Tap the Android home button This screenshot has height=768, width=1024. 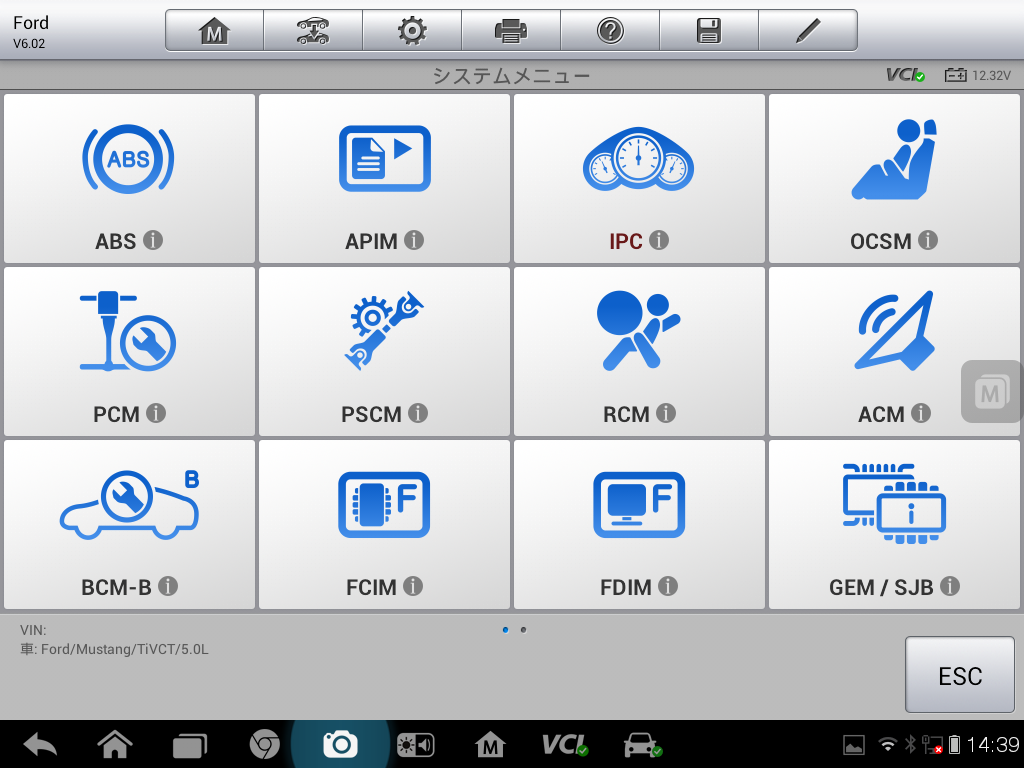point(115,744)
